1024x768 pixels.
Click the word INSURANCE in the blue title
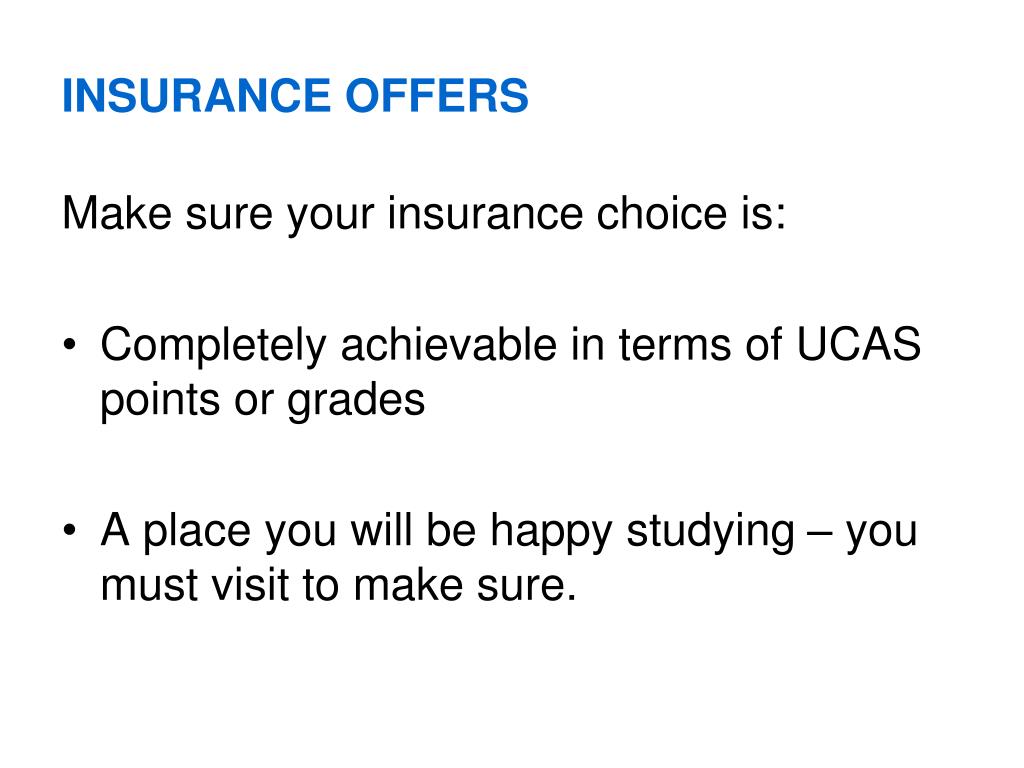[197, 96]
